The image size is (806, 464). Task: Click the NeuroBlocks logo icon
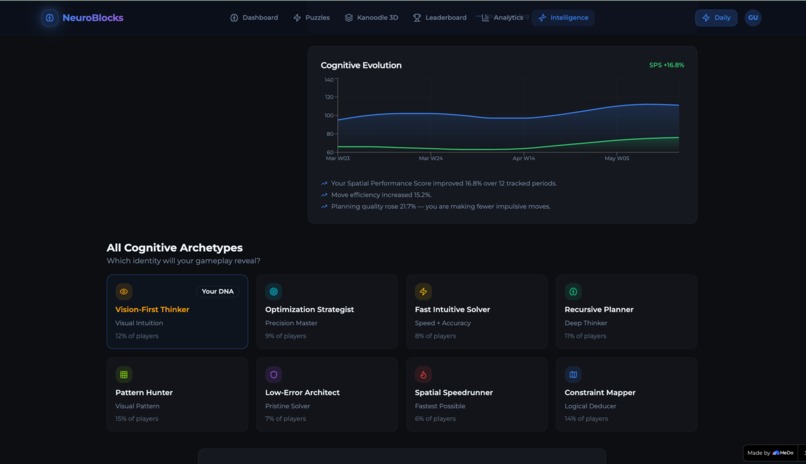tap(49, 18)
